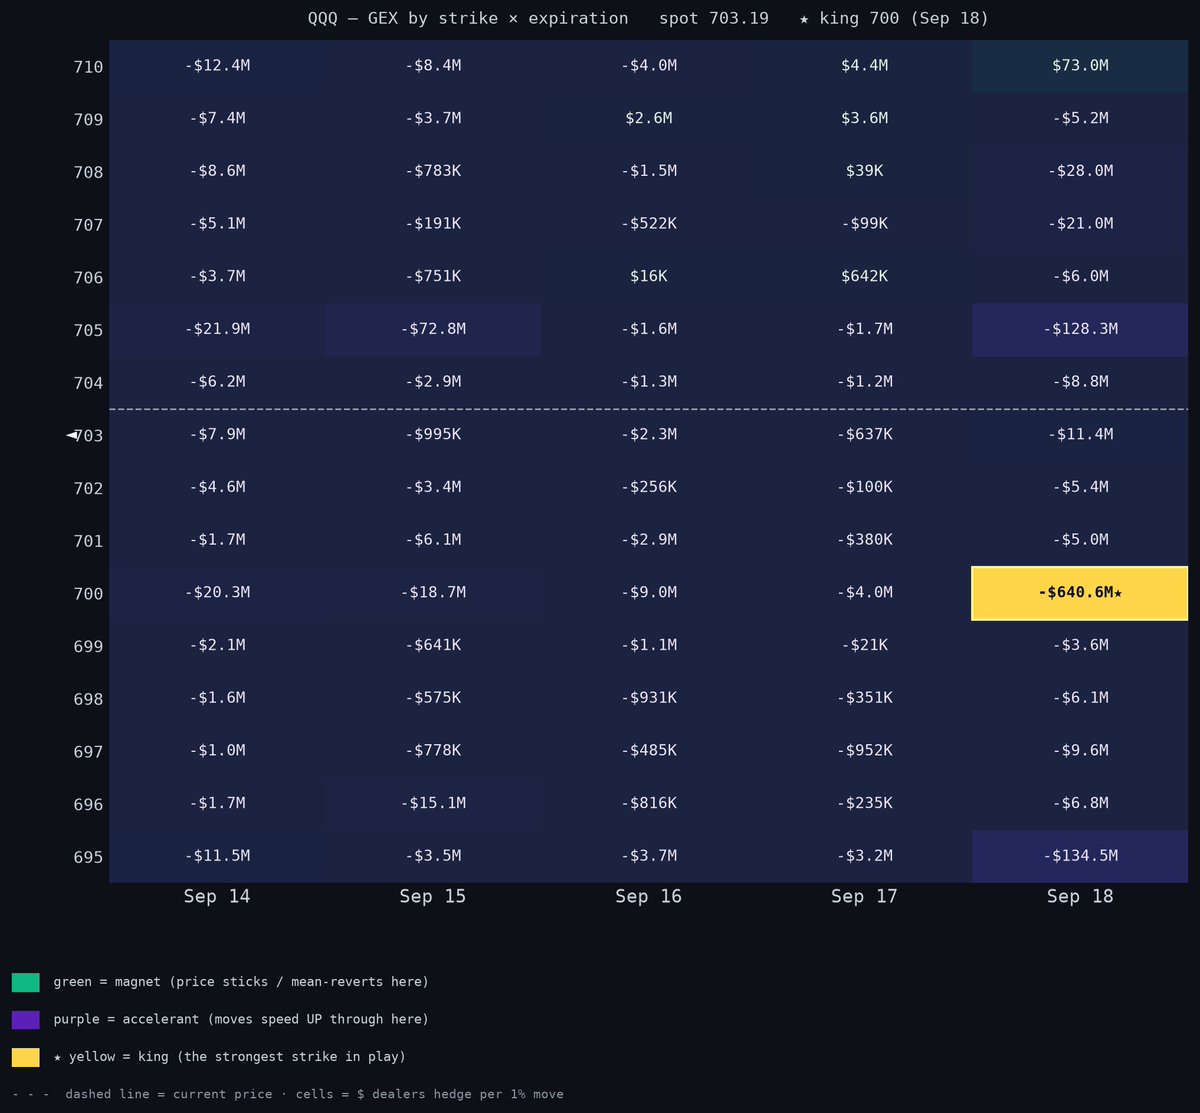The height and width of the screenshot is (1113, 1200).
Task: Click the $642K cell at 706 Sep 17
Action: point(865,277)
